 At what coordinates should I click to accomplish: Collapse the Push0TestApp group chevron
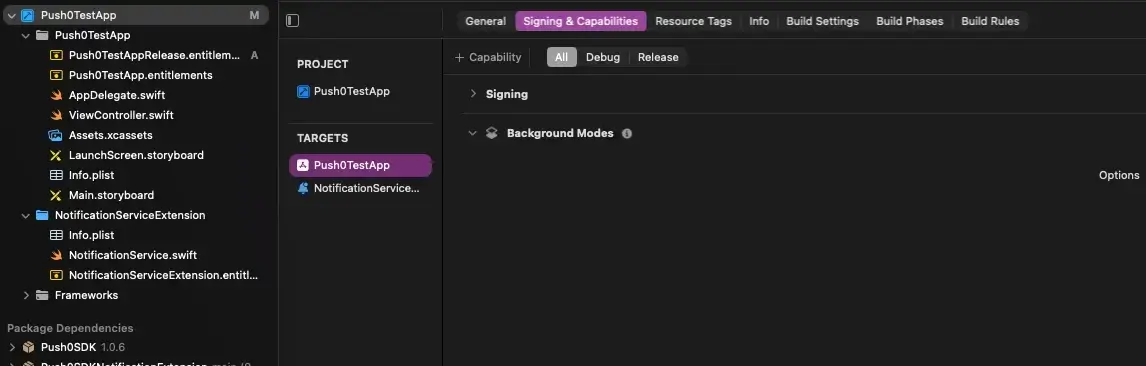[26, 35]
